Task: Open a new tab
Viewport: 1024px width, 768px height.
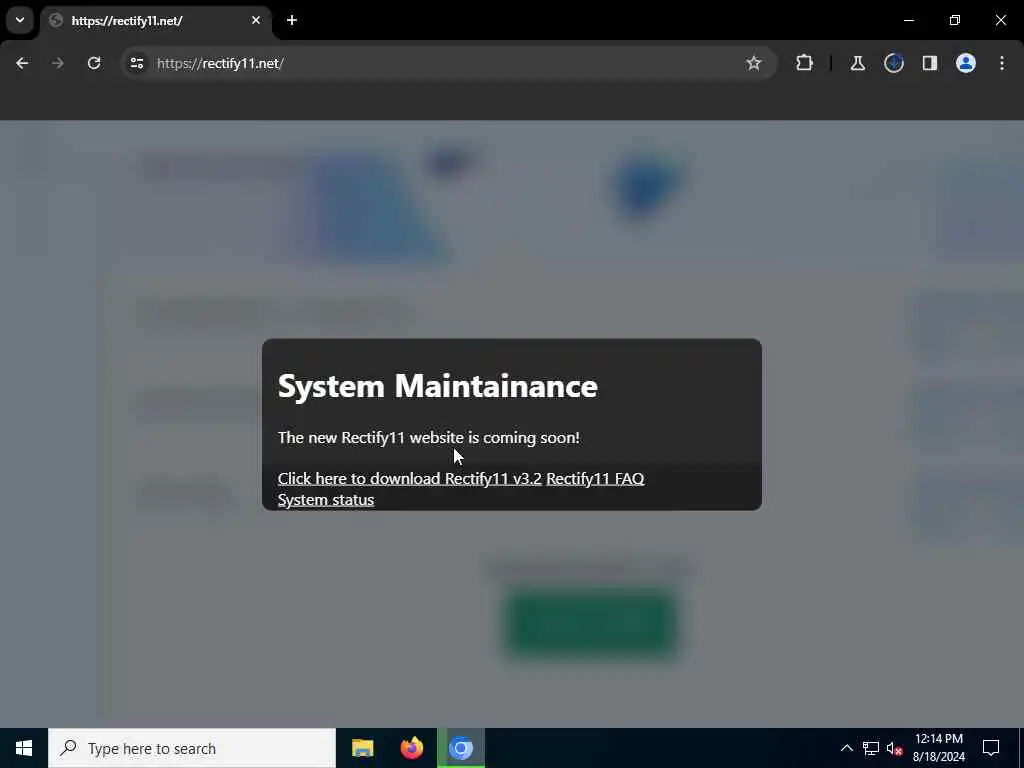Action: pyautogui.click(x=292, y=20)
